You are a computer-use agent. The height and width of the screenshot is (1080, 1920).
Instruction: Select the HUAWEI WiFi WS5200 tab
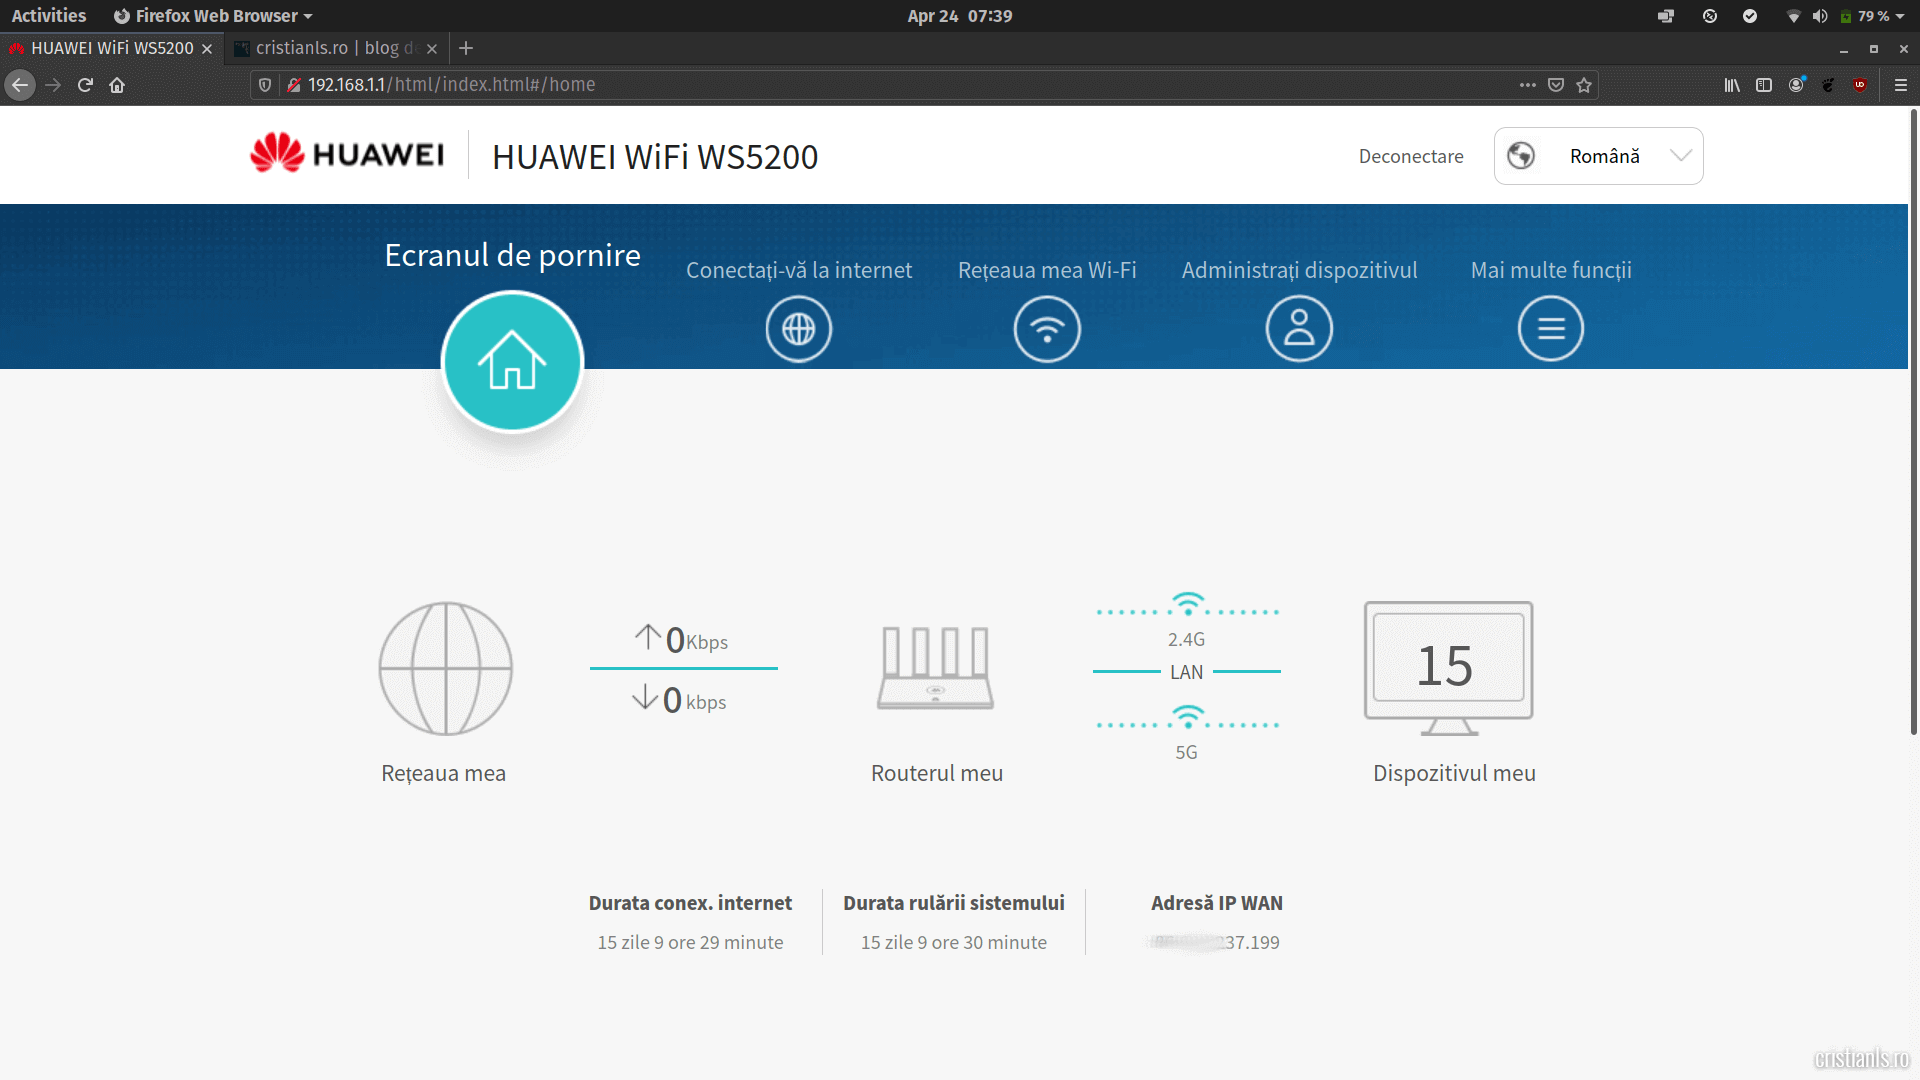[x=112, y=48]
